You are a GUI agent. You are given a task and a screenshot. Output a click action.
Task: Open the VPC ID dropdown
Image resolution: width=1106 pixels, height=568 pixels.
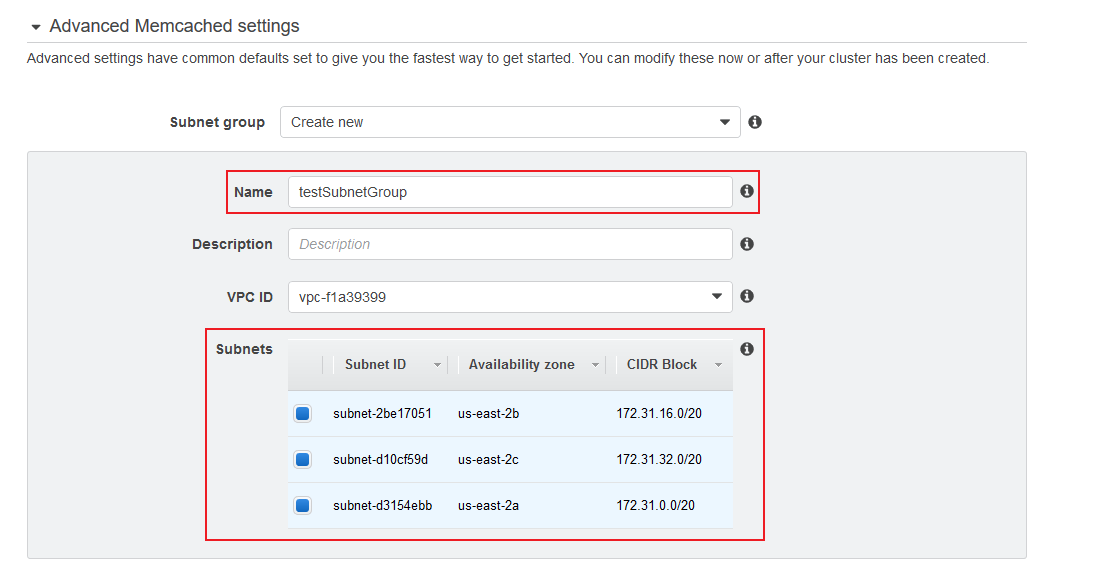point(510,297)
